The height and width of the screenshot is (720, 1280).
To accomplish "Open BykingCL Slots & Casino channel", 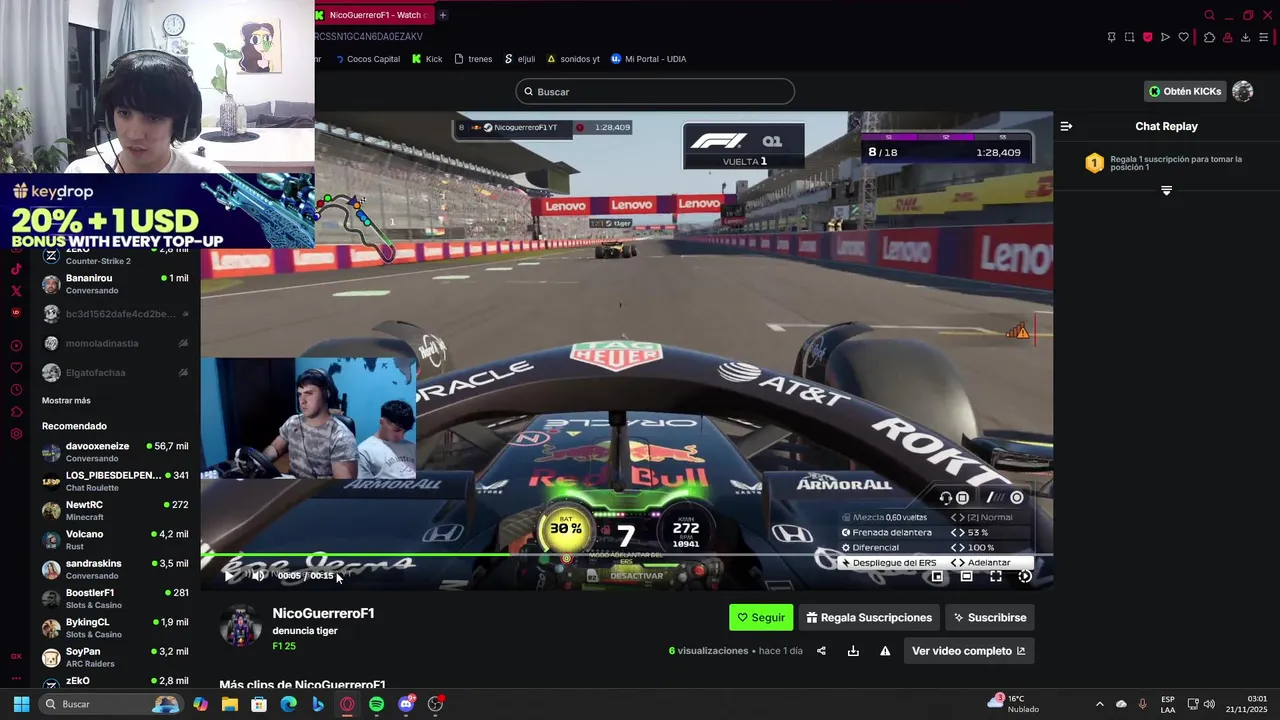I will tap(115, 628).
